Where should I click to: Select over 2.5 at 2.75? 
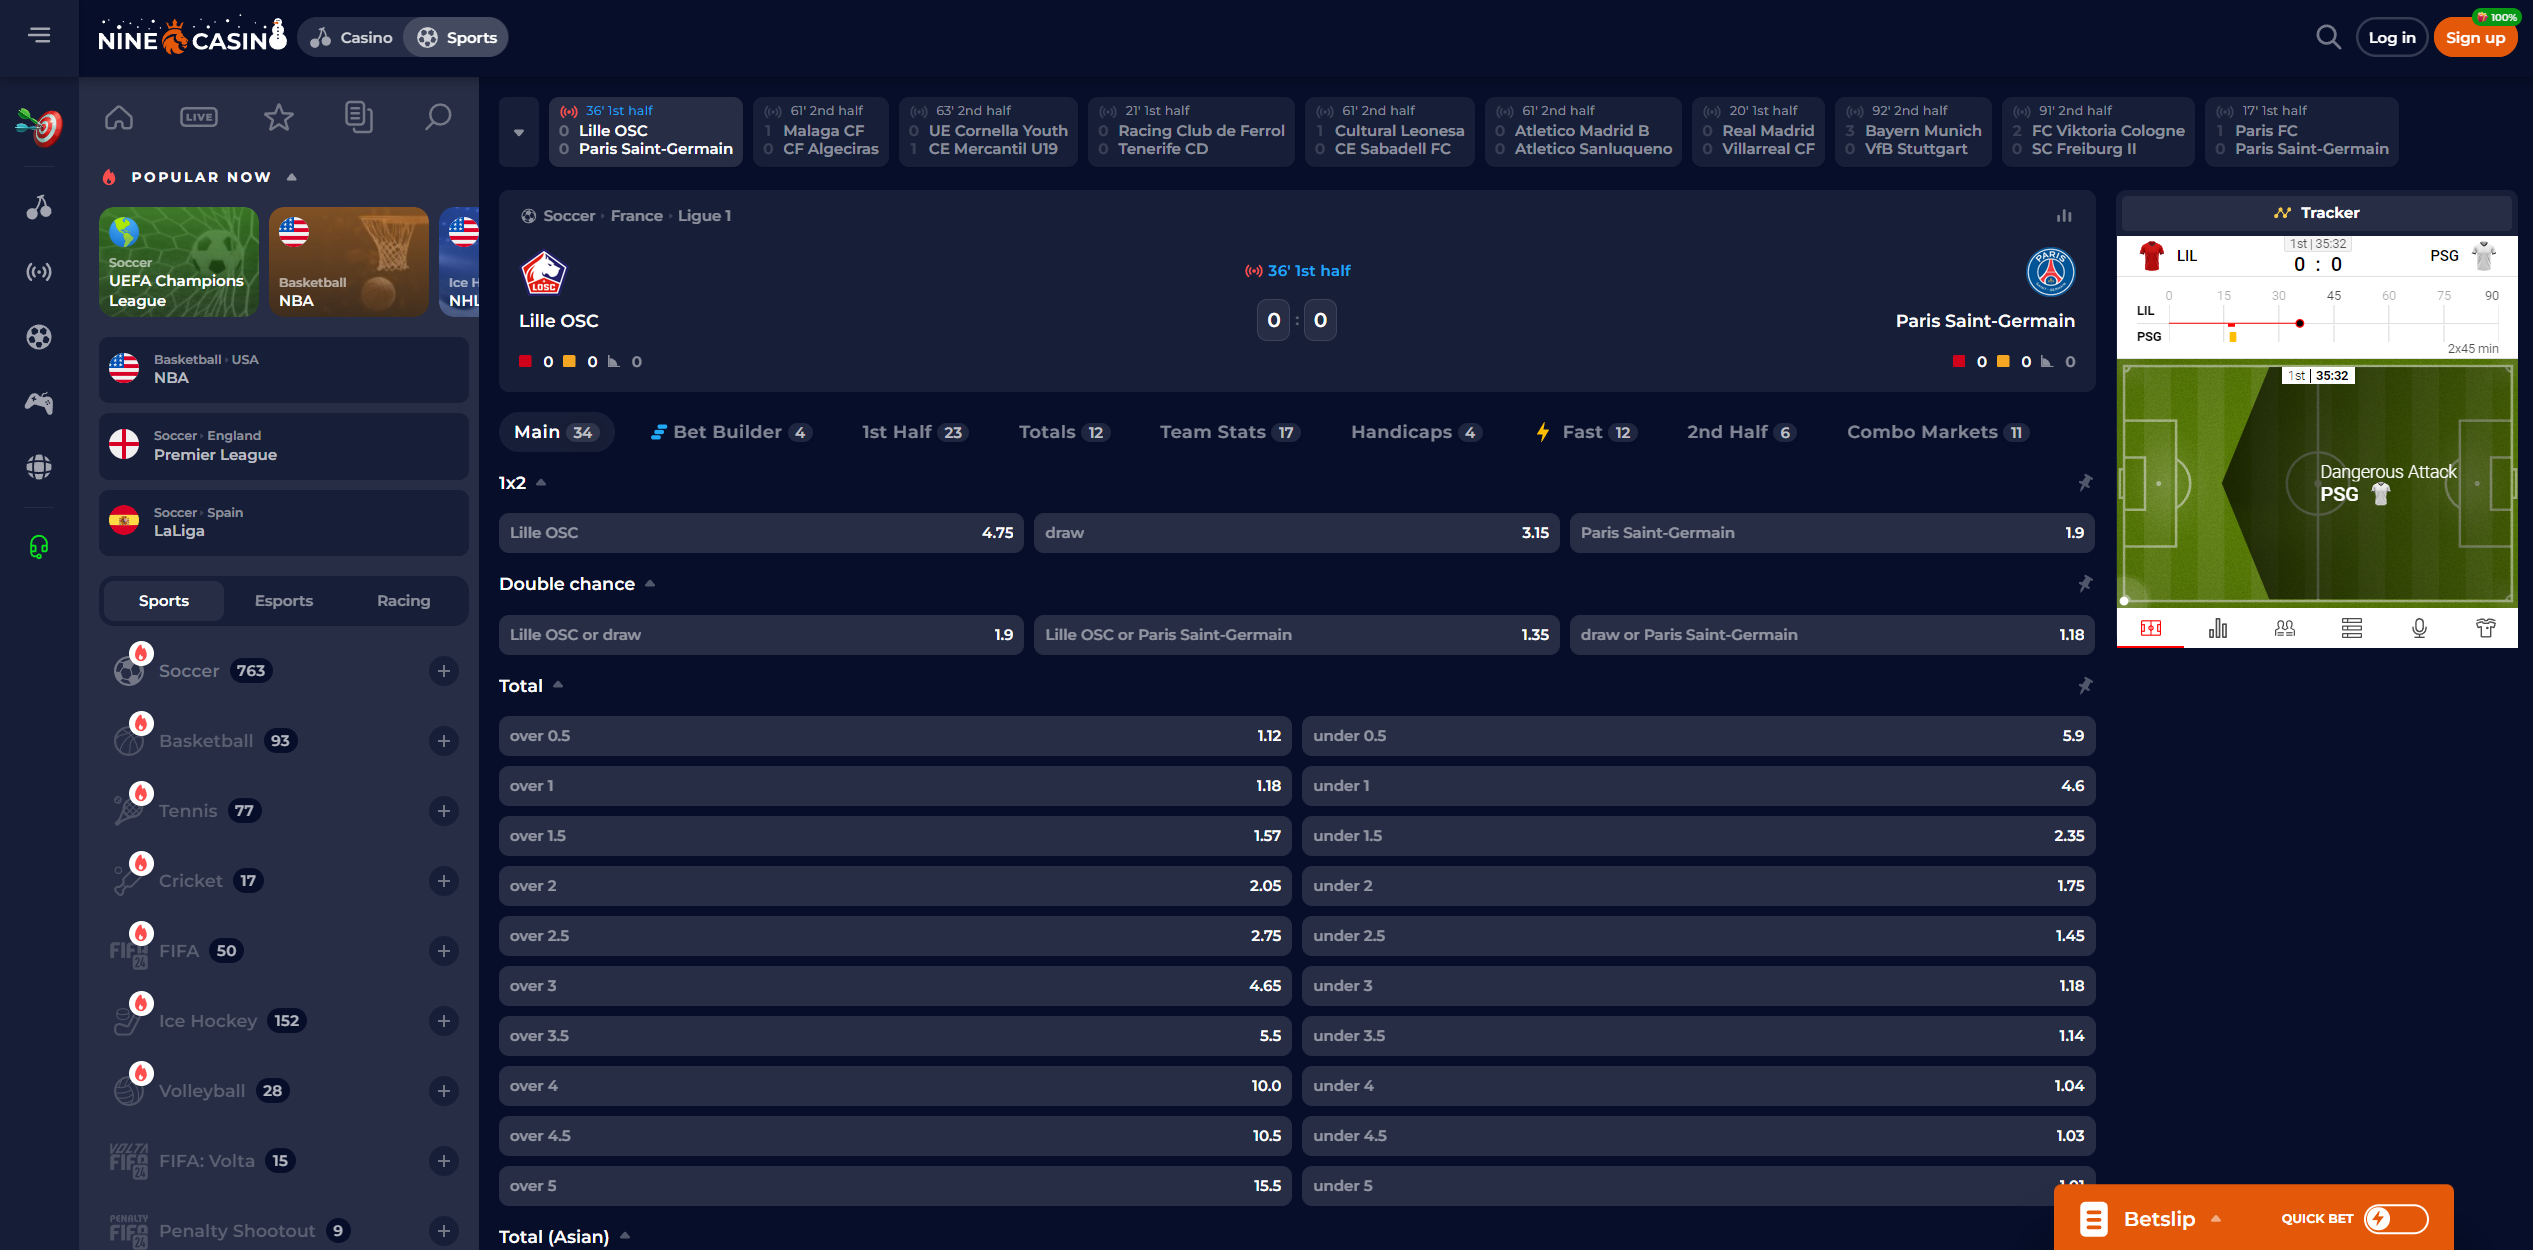(895, 936)
